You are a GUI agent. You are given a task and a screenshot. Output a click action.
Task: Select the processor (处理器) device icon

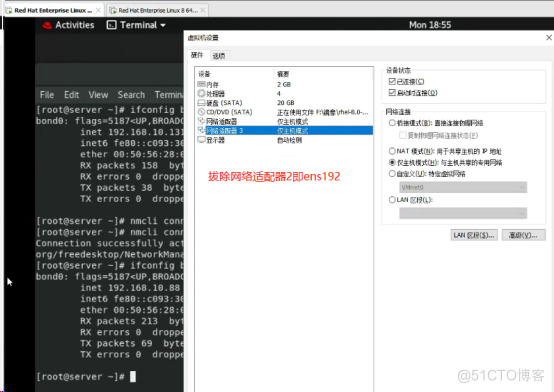(x=201, y=93)
